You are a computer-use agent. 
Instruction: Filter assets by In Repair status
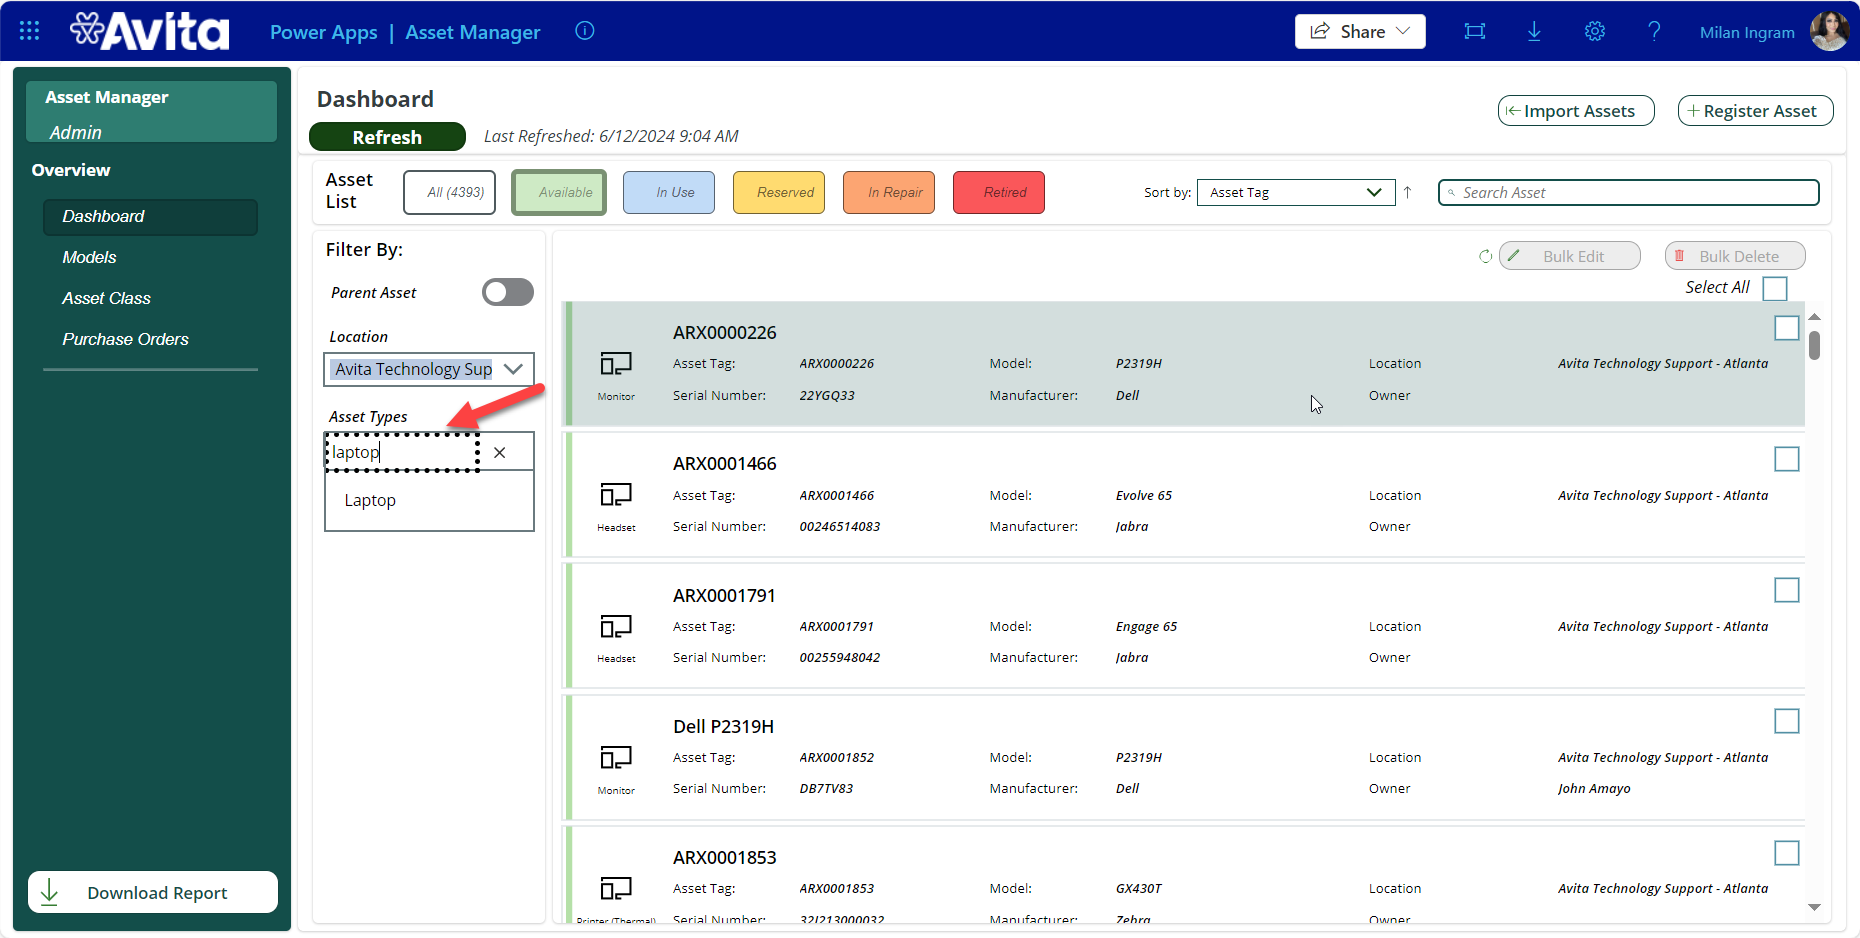(889, 192)
